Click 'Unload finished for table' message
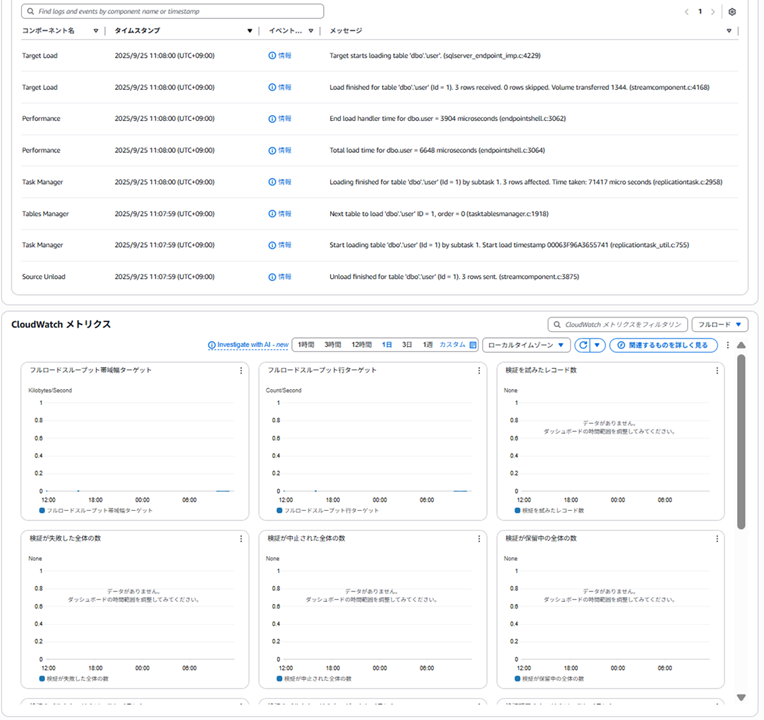 pyautogui.click(x=454, y=277)
